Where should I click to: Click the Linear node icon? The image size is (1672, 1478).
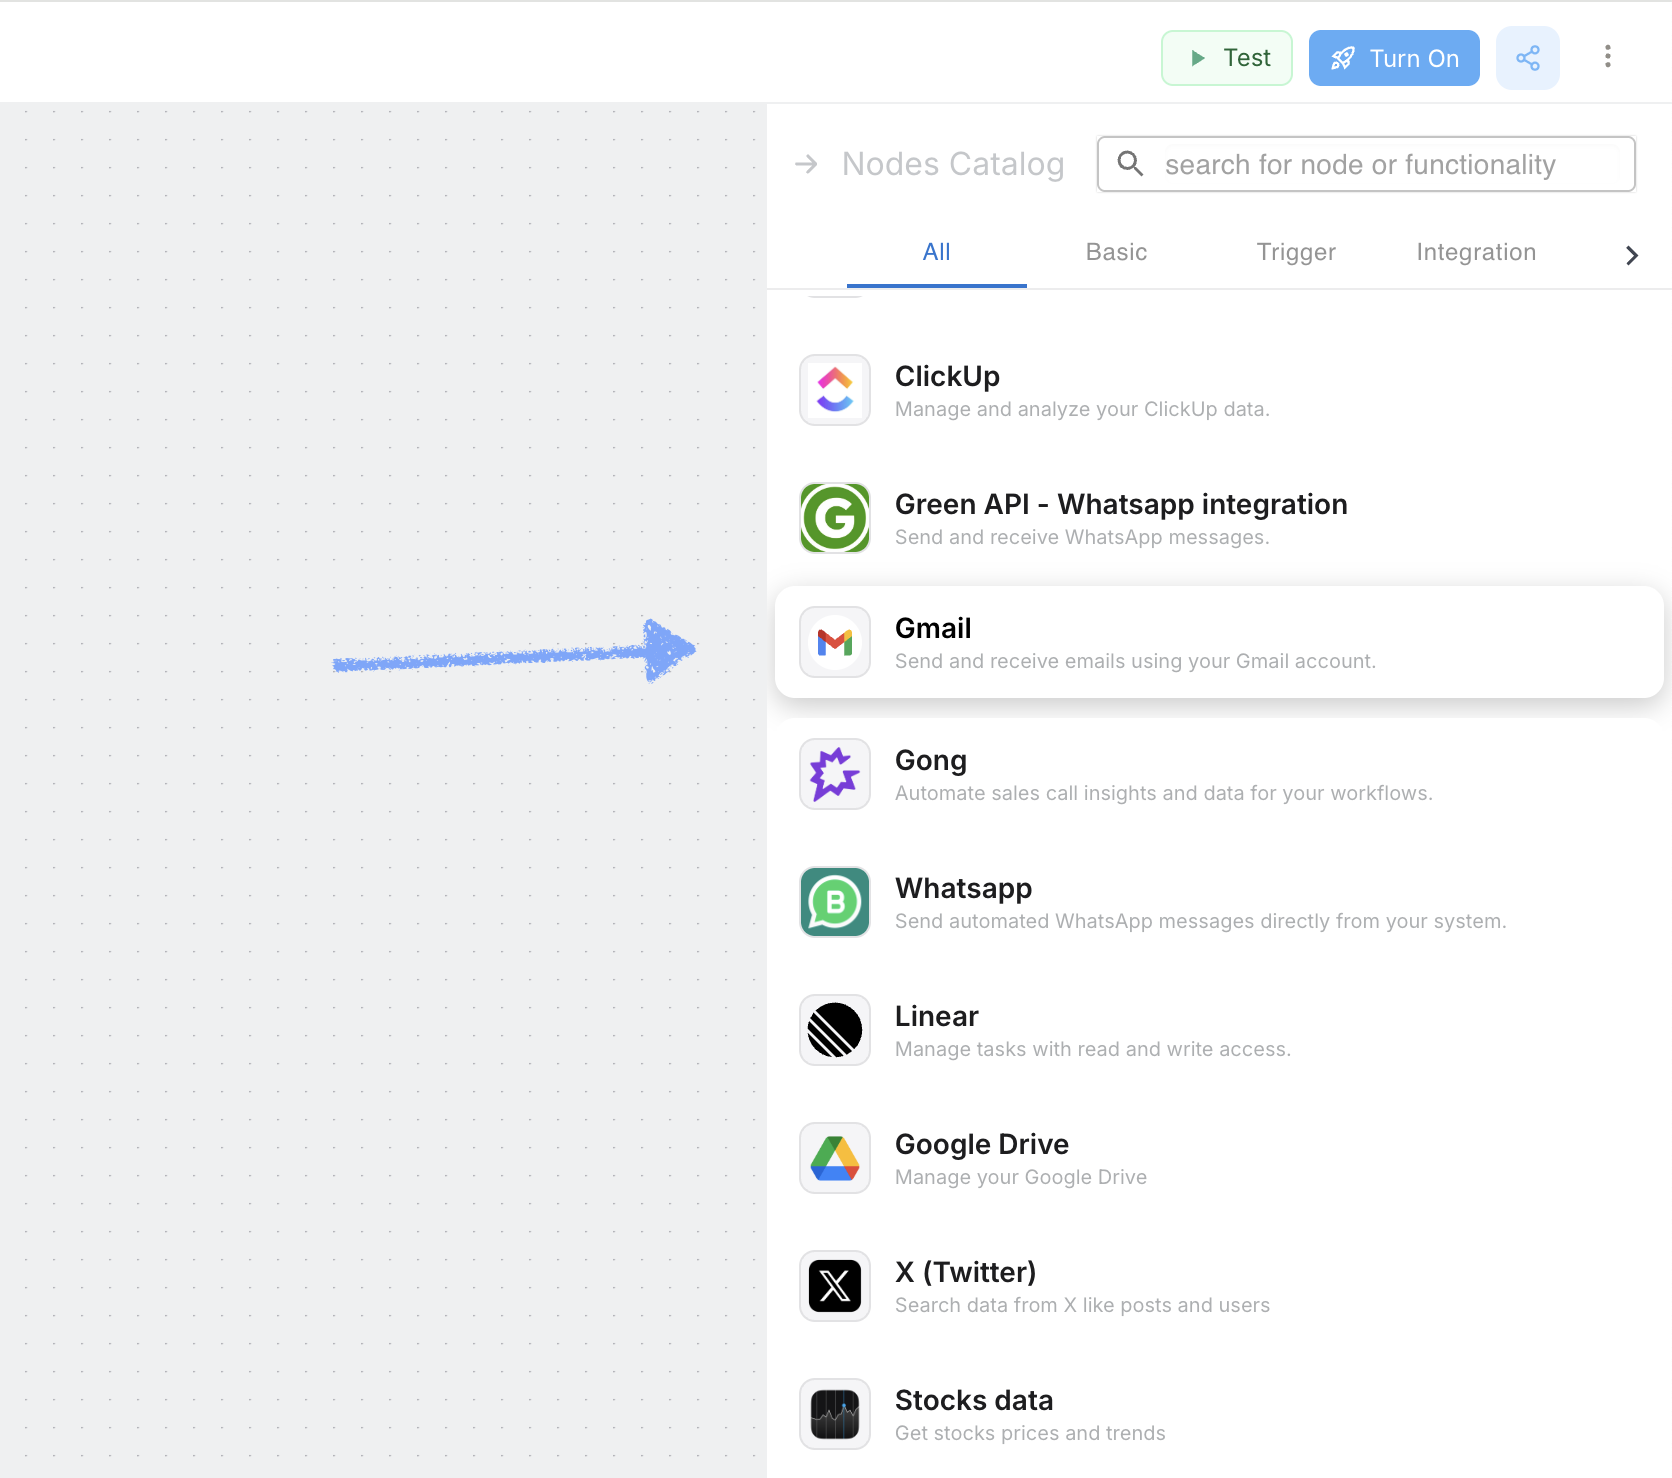click(835, 1030)
